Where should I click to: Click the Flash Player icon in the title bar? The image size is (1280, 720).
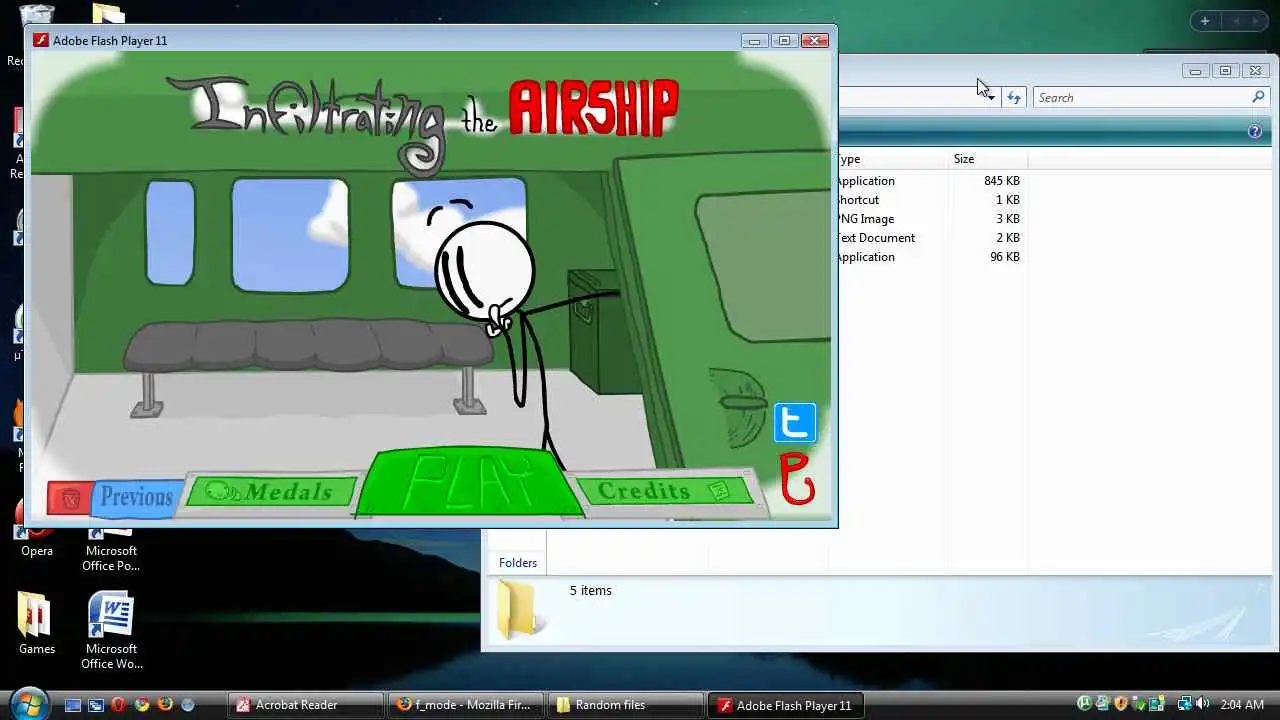41,40
